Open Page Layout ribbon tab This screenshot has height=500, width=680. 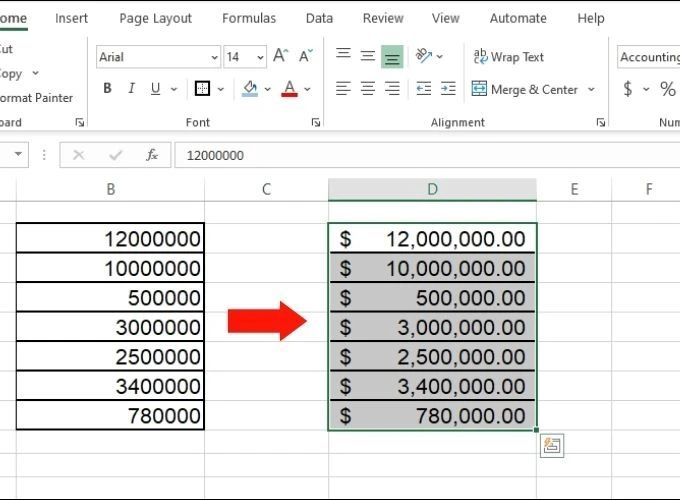click(x=155, y=18)
